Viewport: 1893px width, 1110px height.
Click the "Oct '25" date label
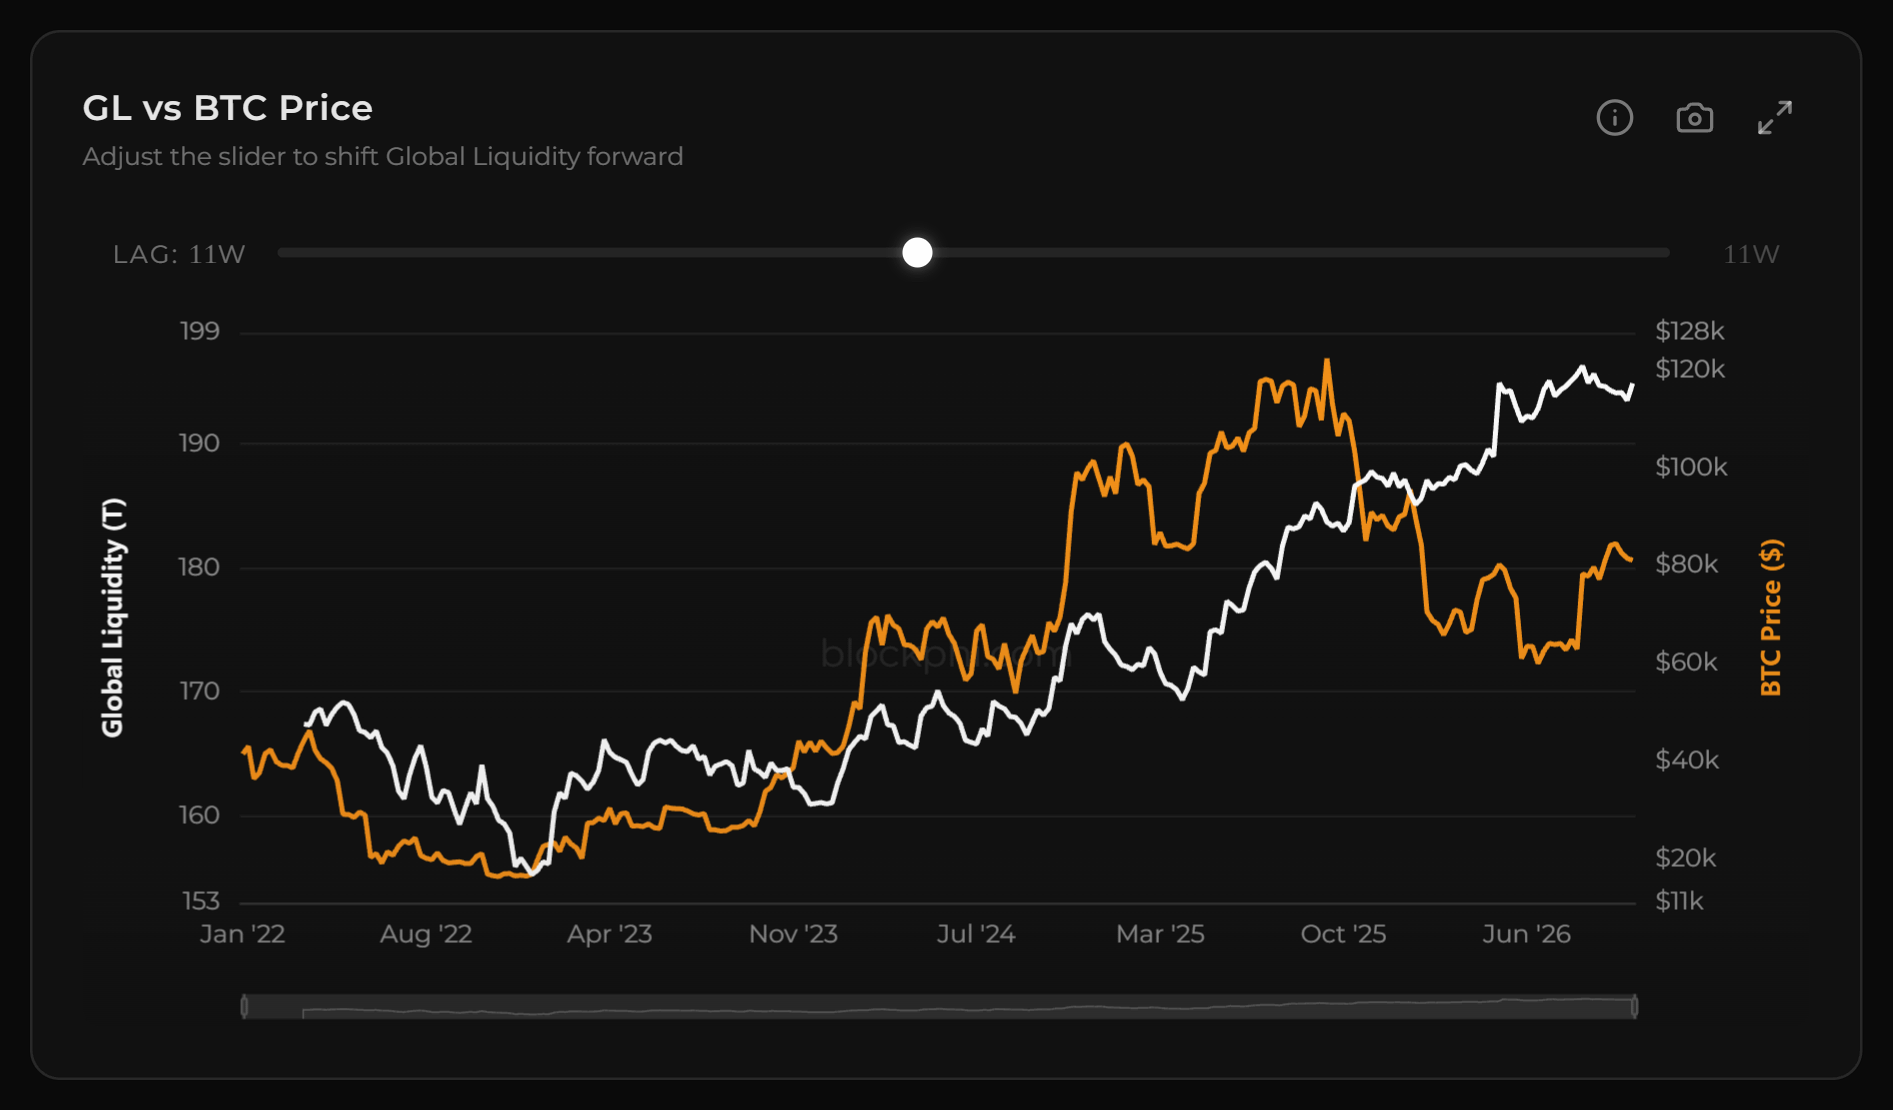[x=1343, y=934]
